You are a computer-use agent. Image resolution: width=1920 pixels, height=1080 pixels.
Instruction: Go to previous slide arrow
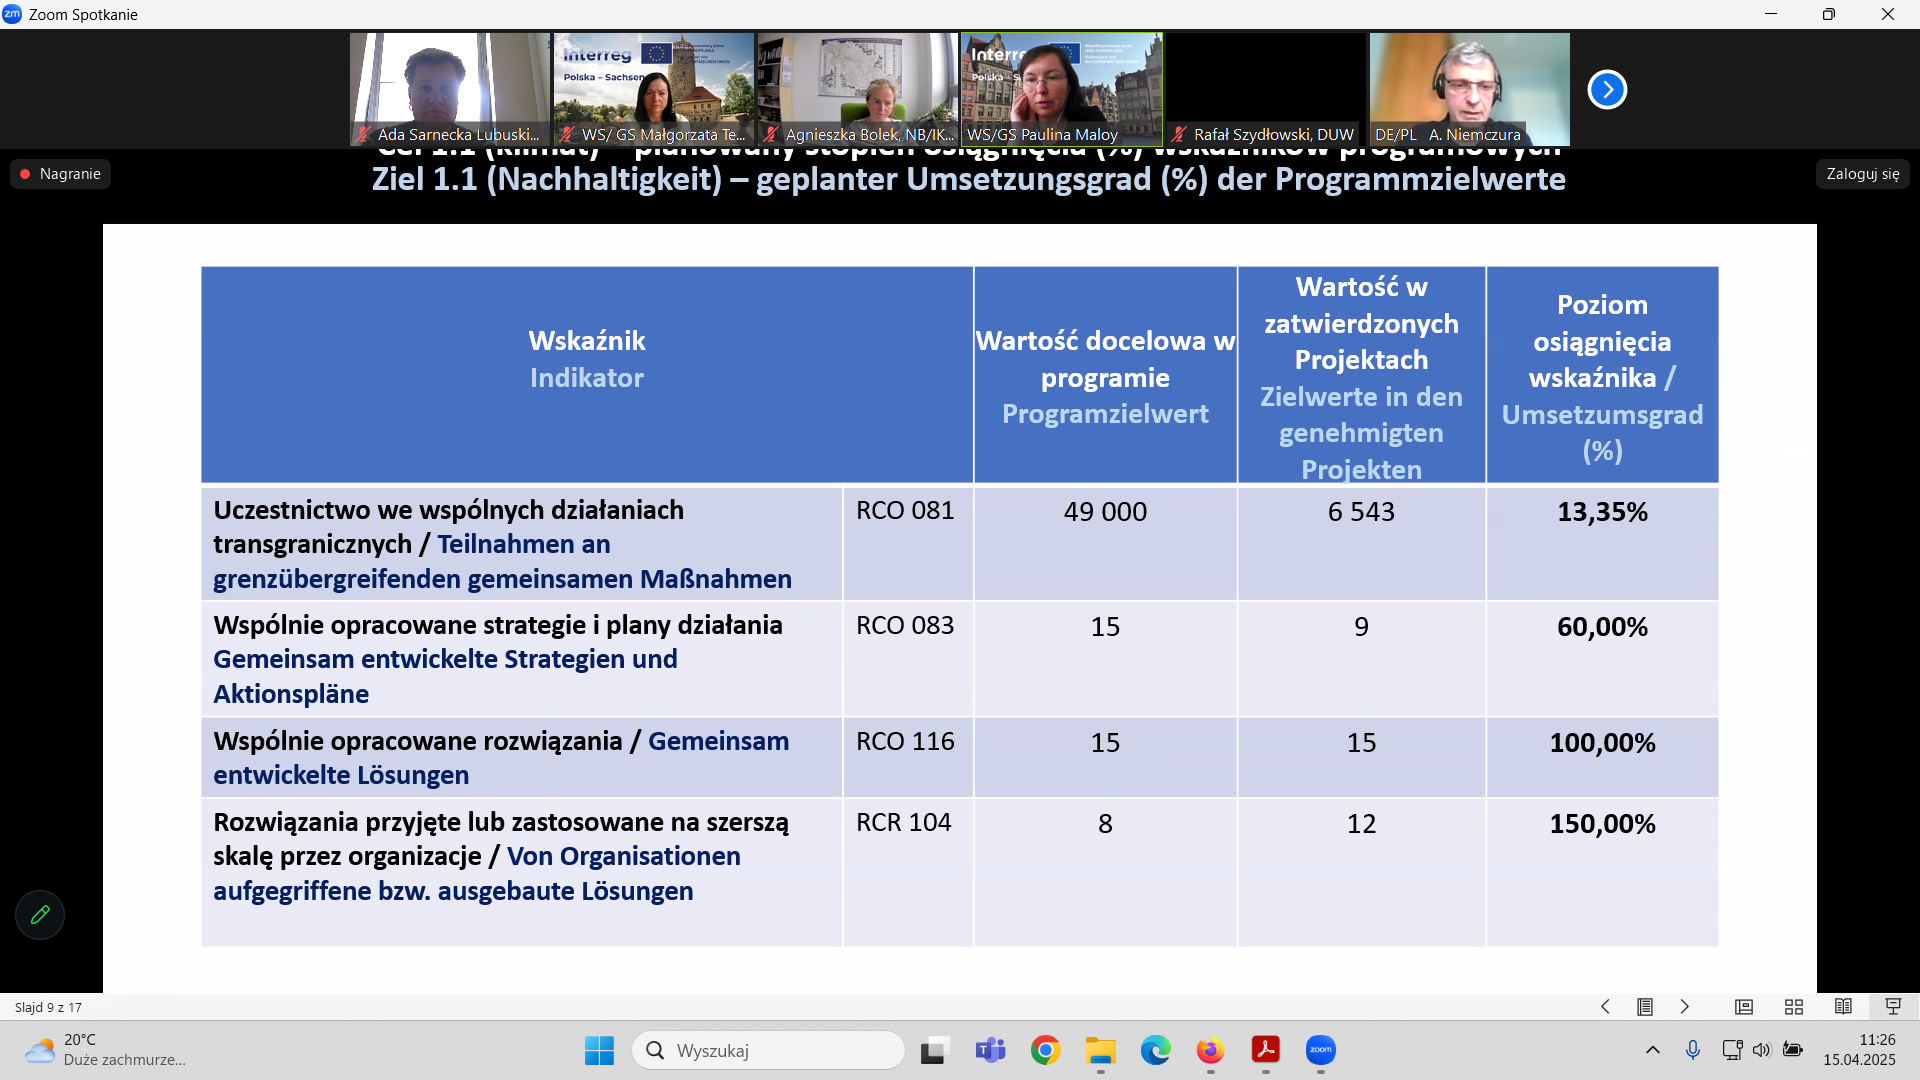click(1605, 1007)
